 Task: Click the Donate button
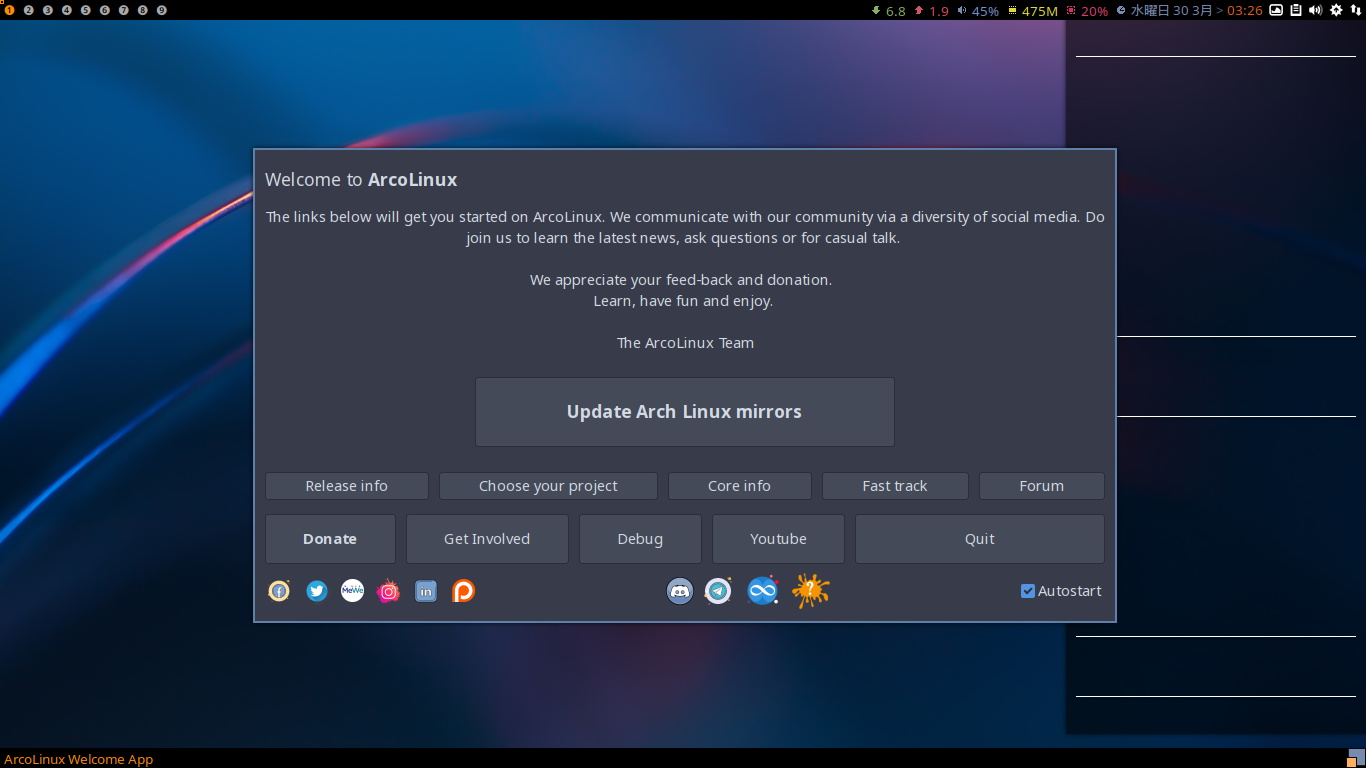[330, 539]
